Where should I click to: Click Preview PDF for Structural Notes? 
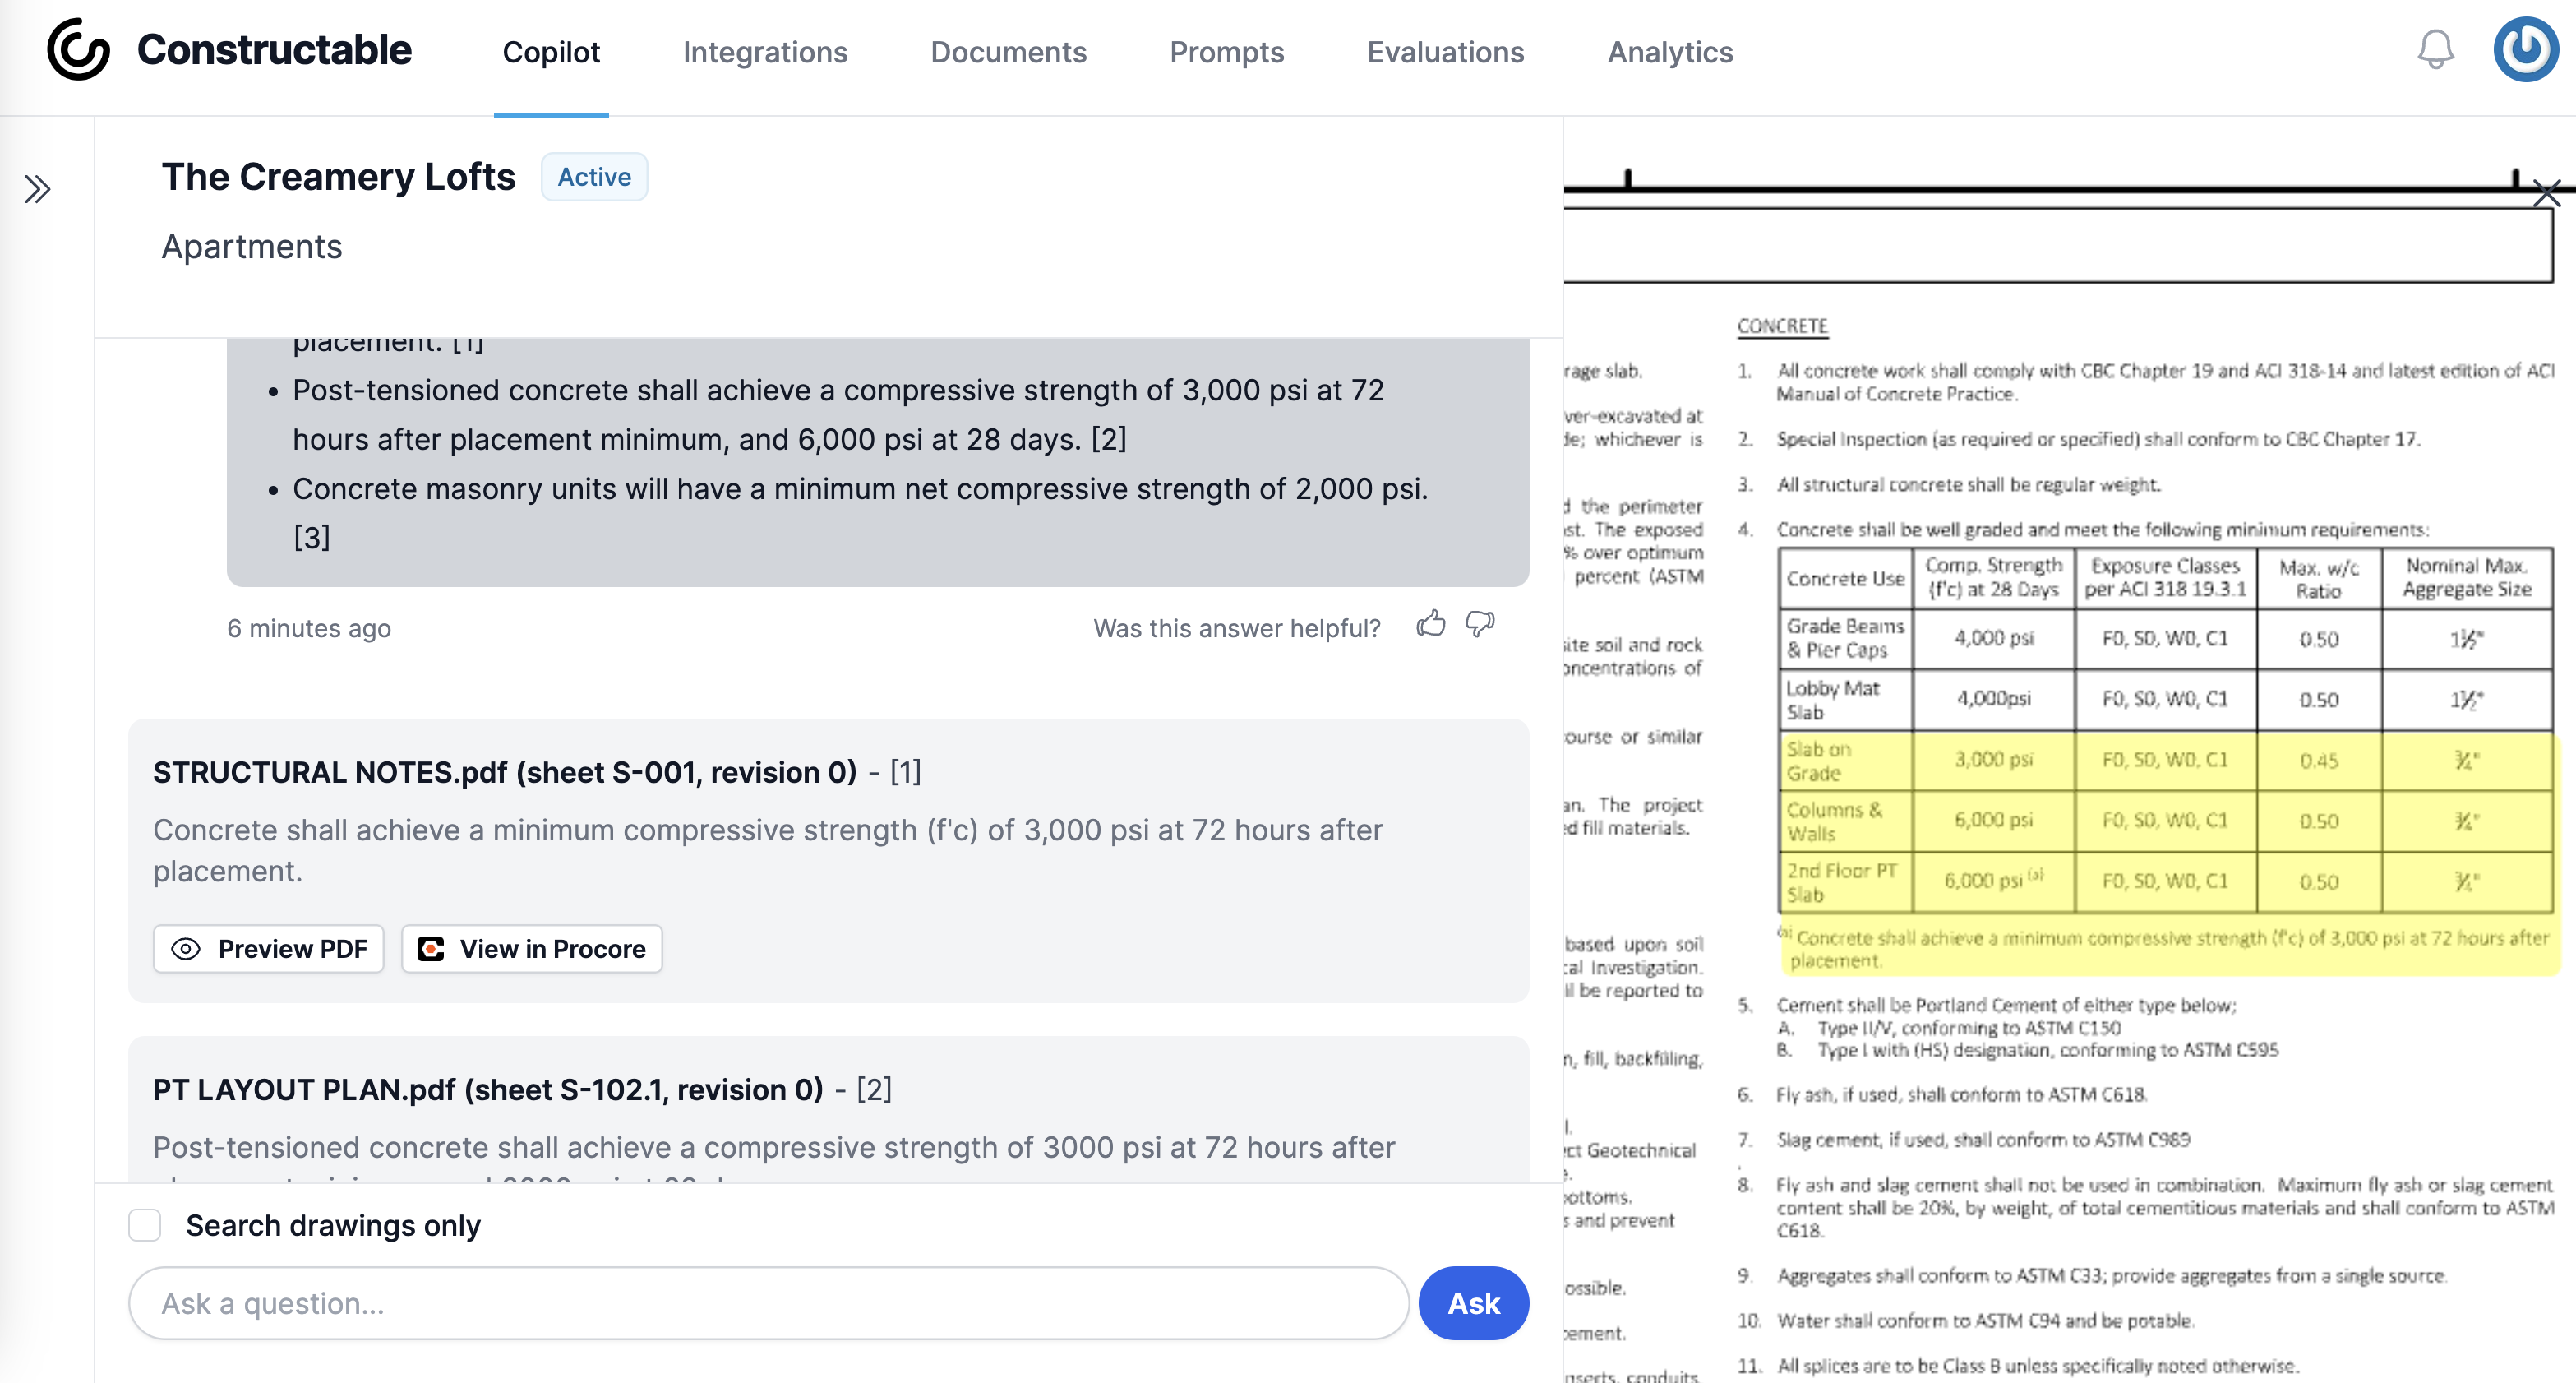coord(268,949)
